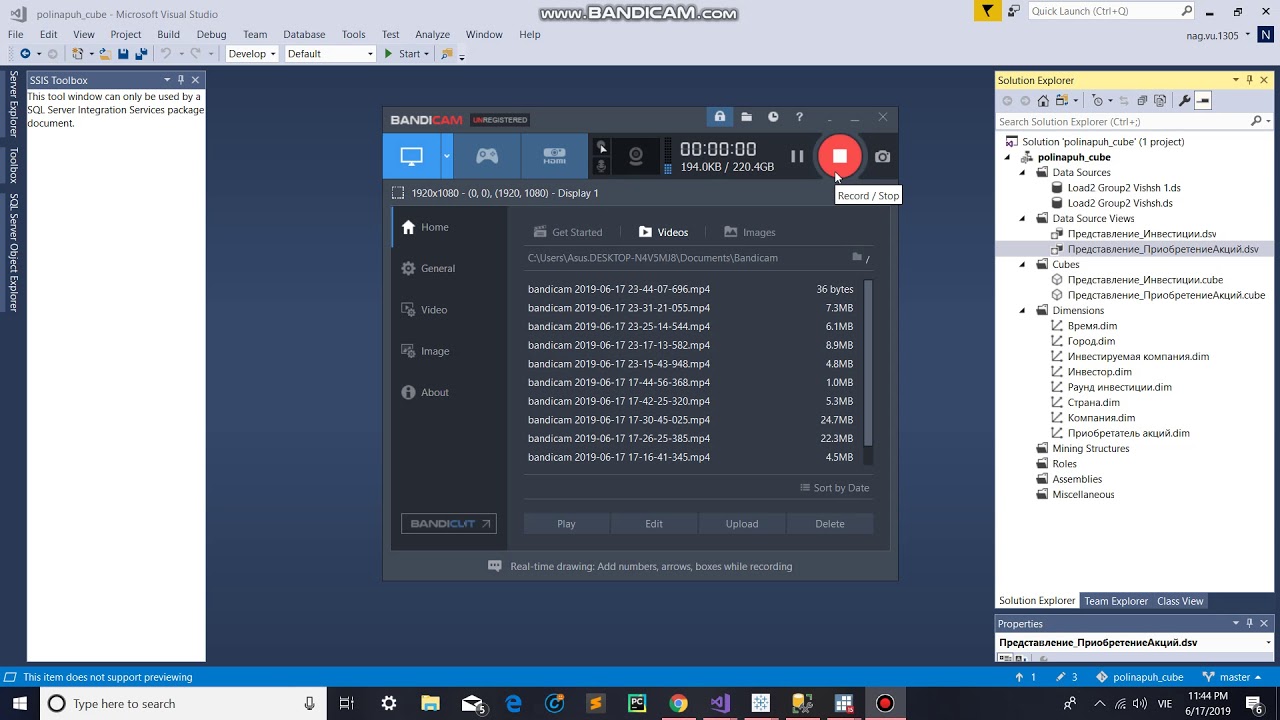Open Bandicam help question mark icon

[799, 117]
